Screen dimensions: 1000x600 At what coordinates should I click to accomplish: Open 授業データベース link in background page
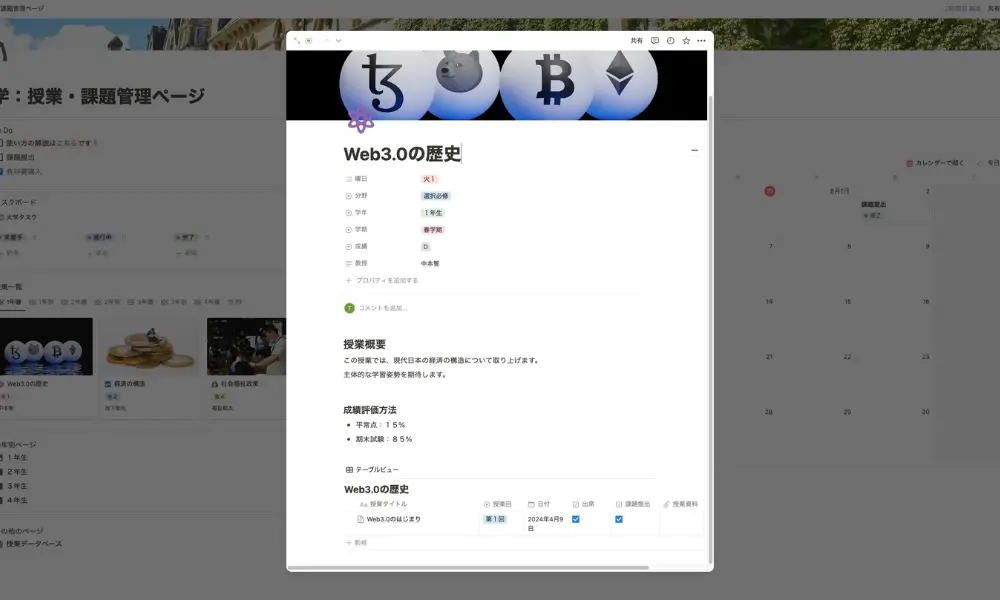[x=32, y=544]
